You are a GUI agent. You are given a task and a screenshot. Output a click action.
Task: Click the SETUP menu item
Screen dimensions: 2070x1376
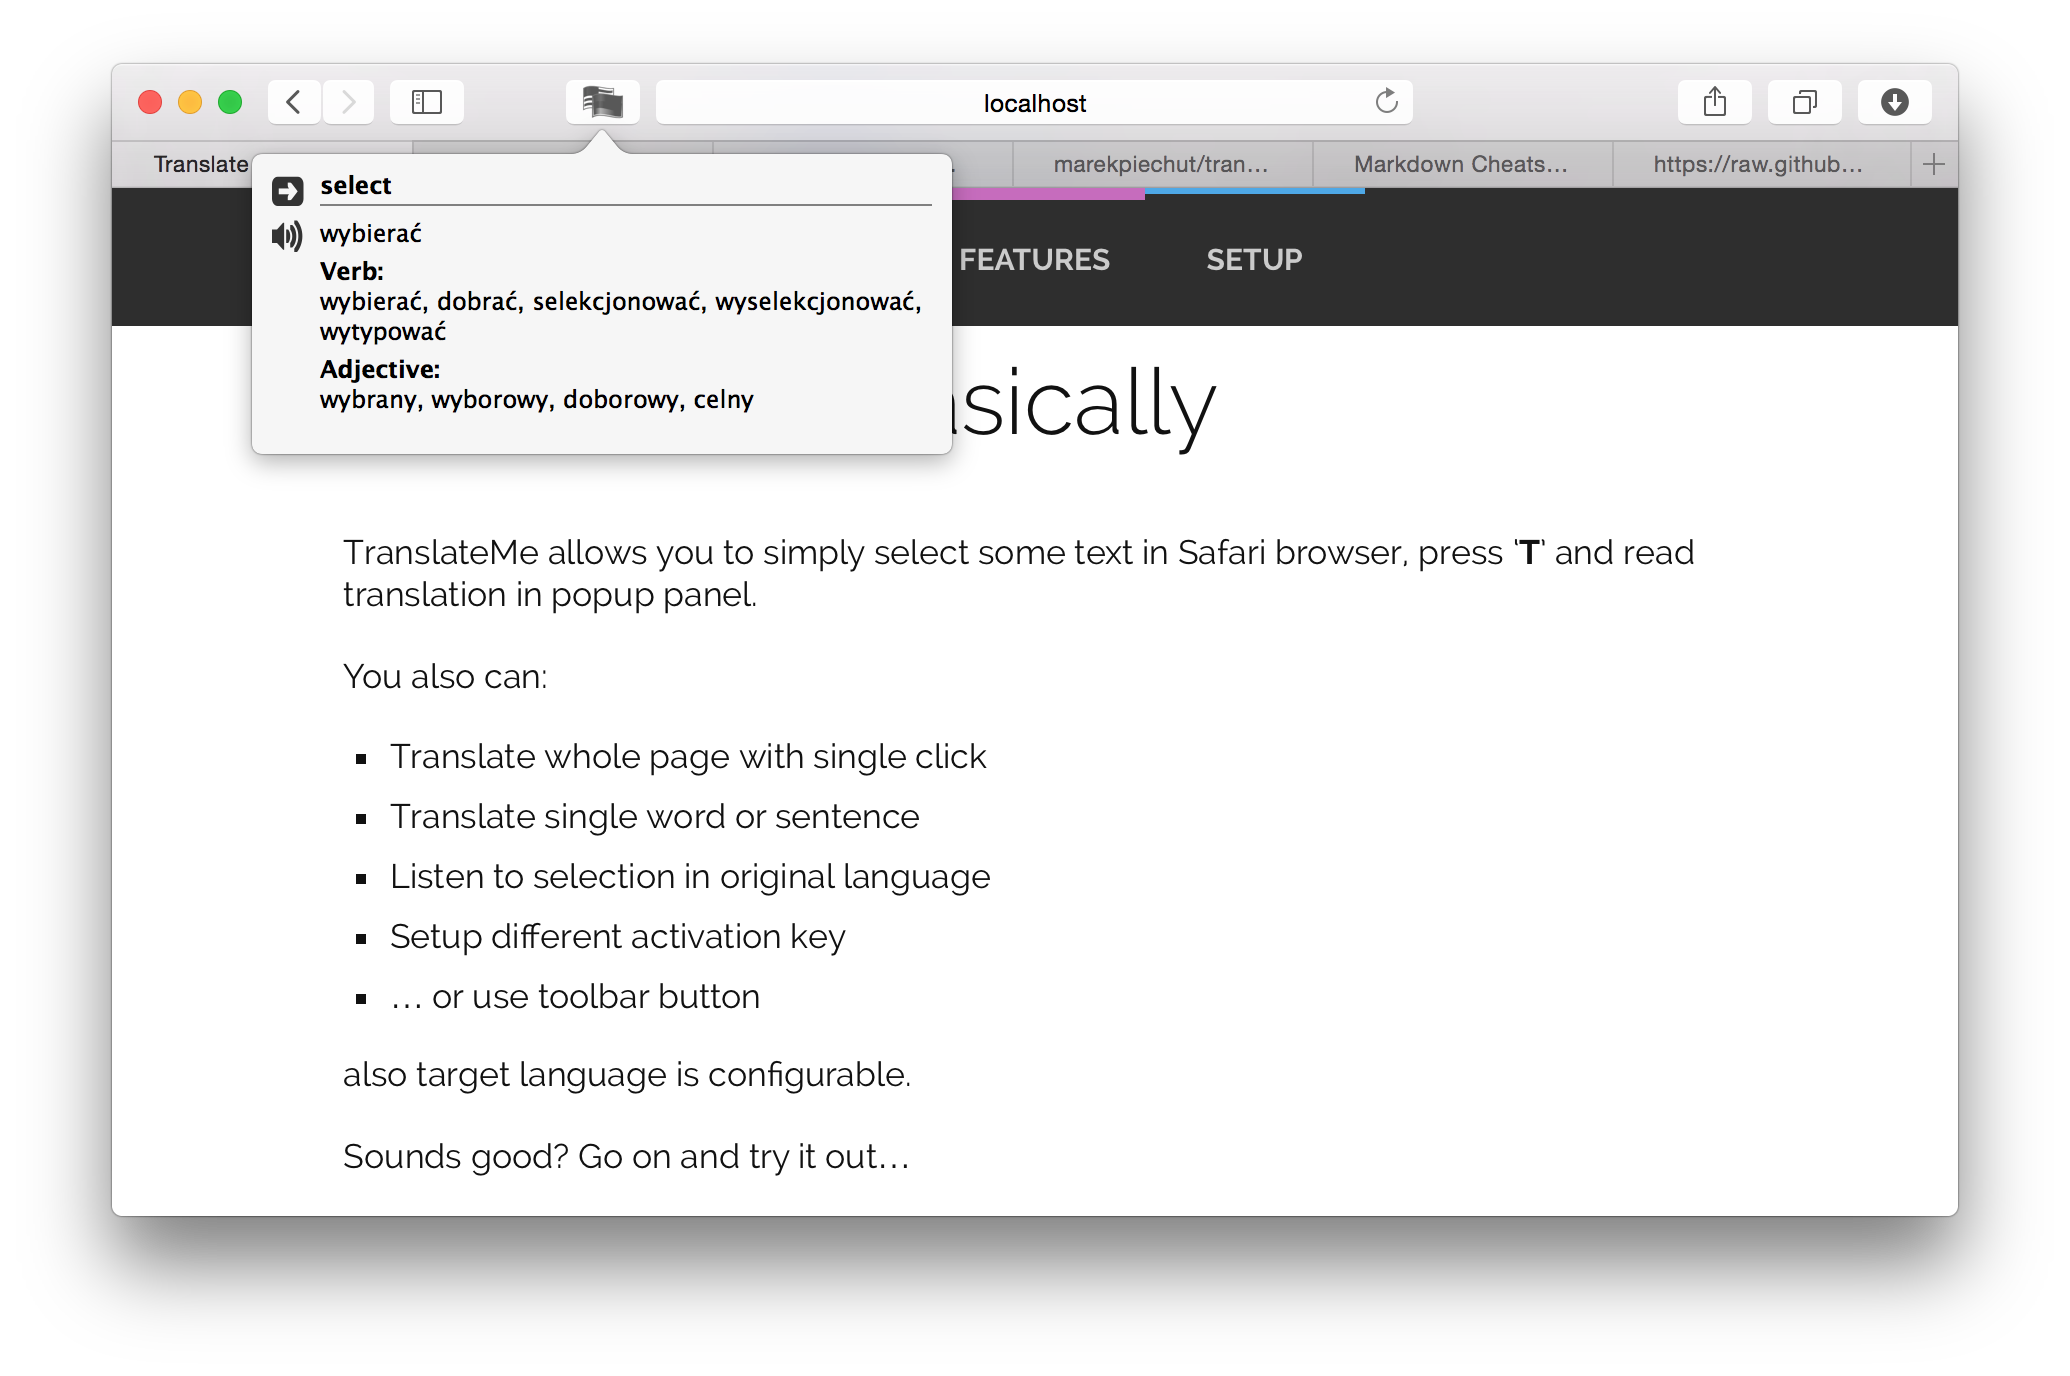[1255, 258]
